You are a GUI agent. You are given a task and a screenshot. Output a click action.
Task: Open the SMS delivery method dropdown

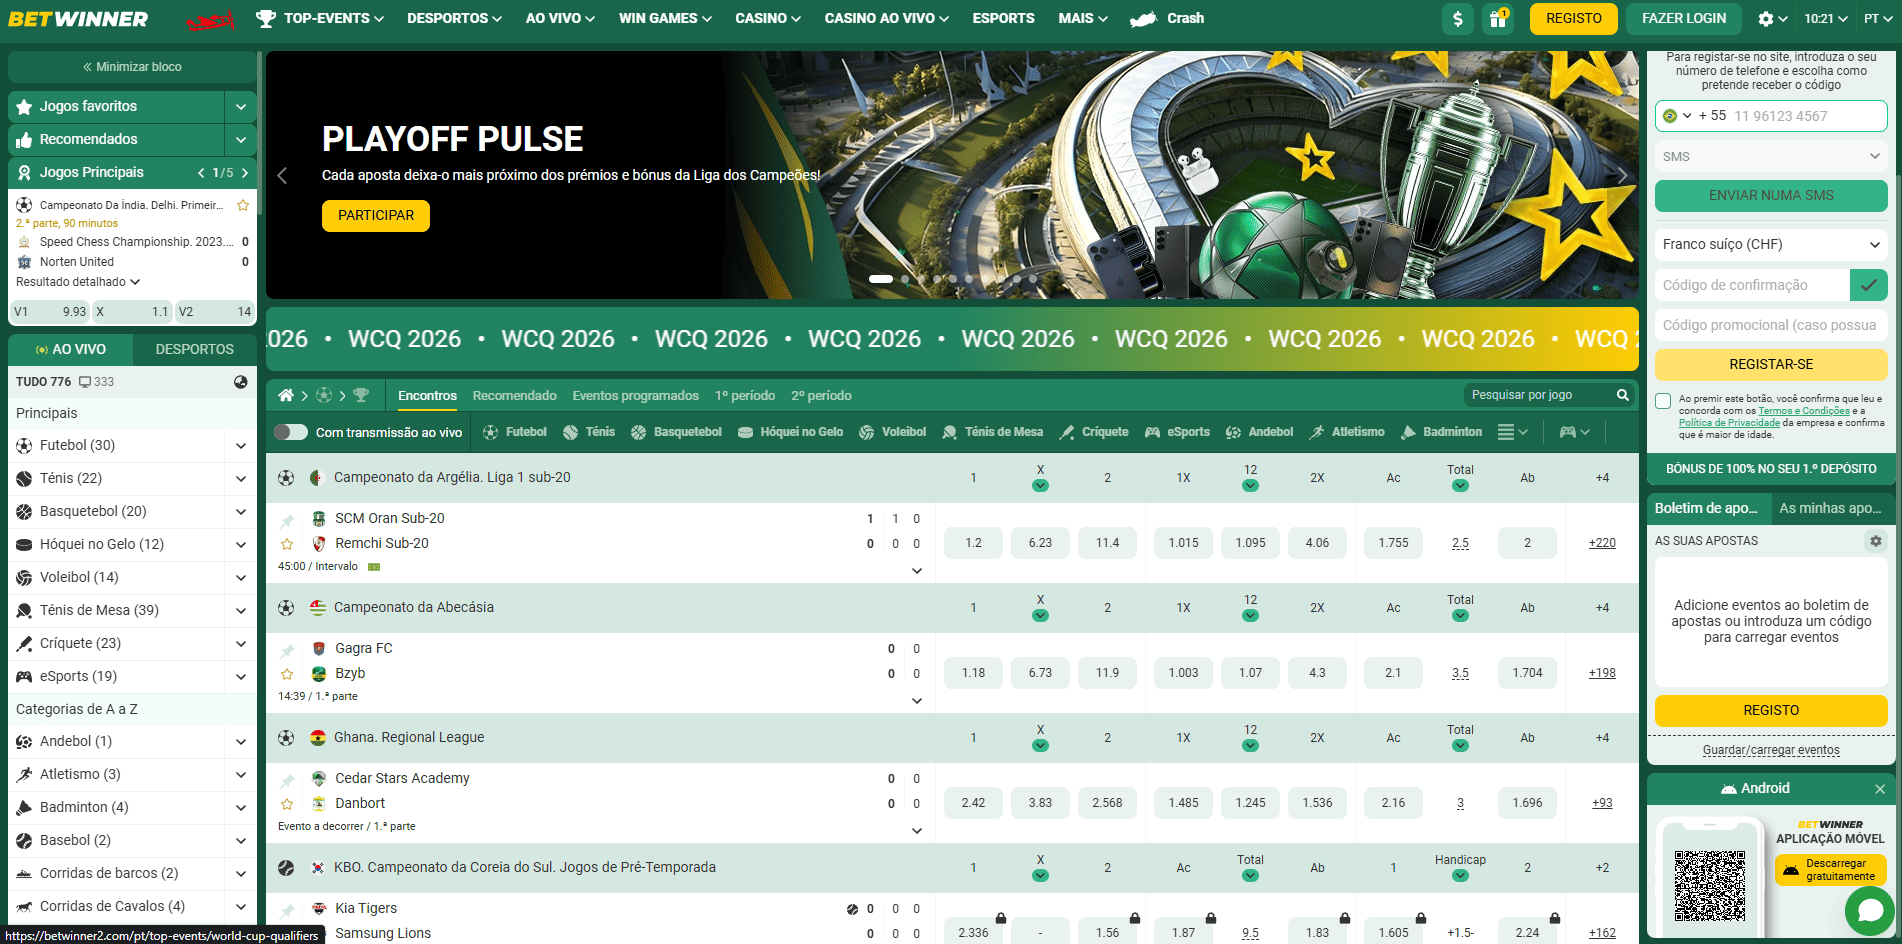click(1770, 157)
